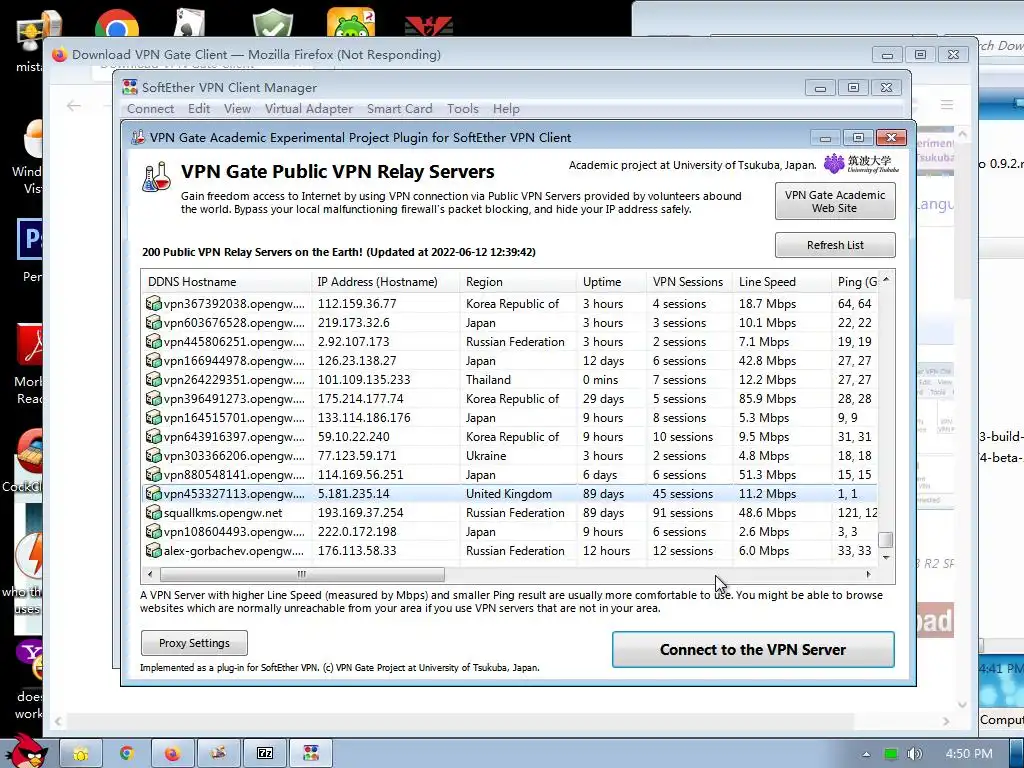This screenshot has width=1024, height=768.
Task: Sort by Uptime column header
Action: tap(611, 282)
